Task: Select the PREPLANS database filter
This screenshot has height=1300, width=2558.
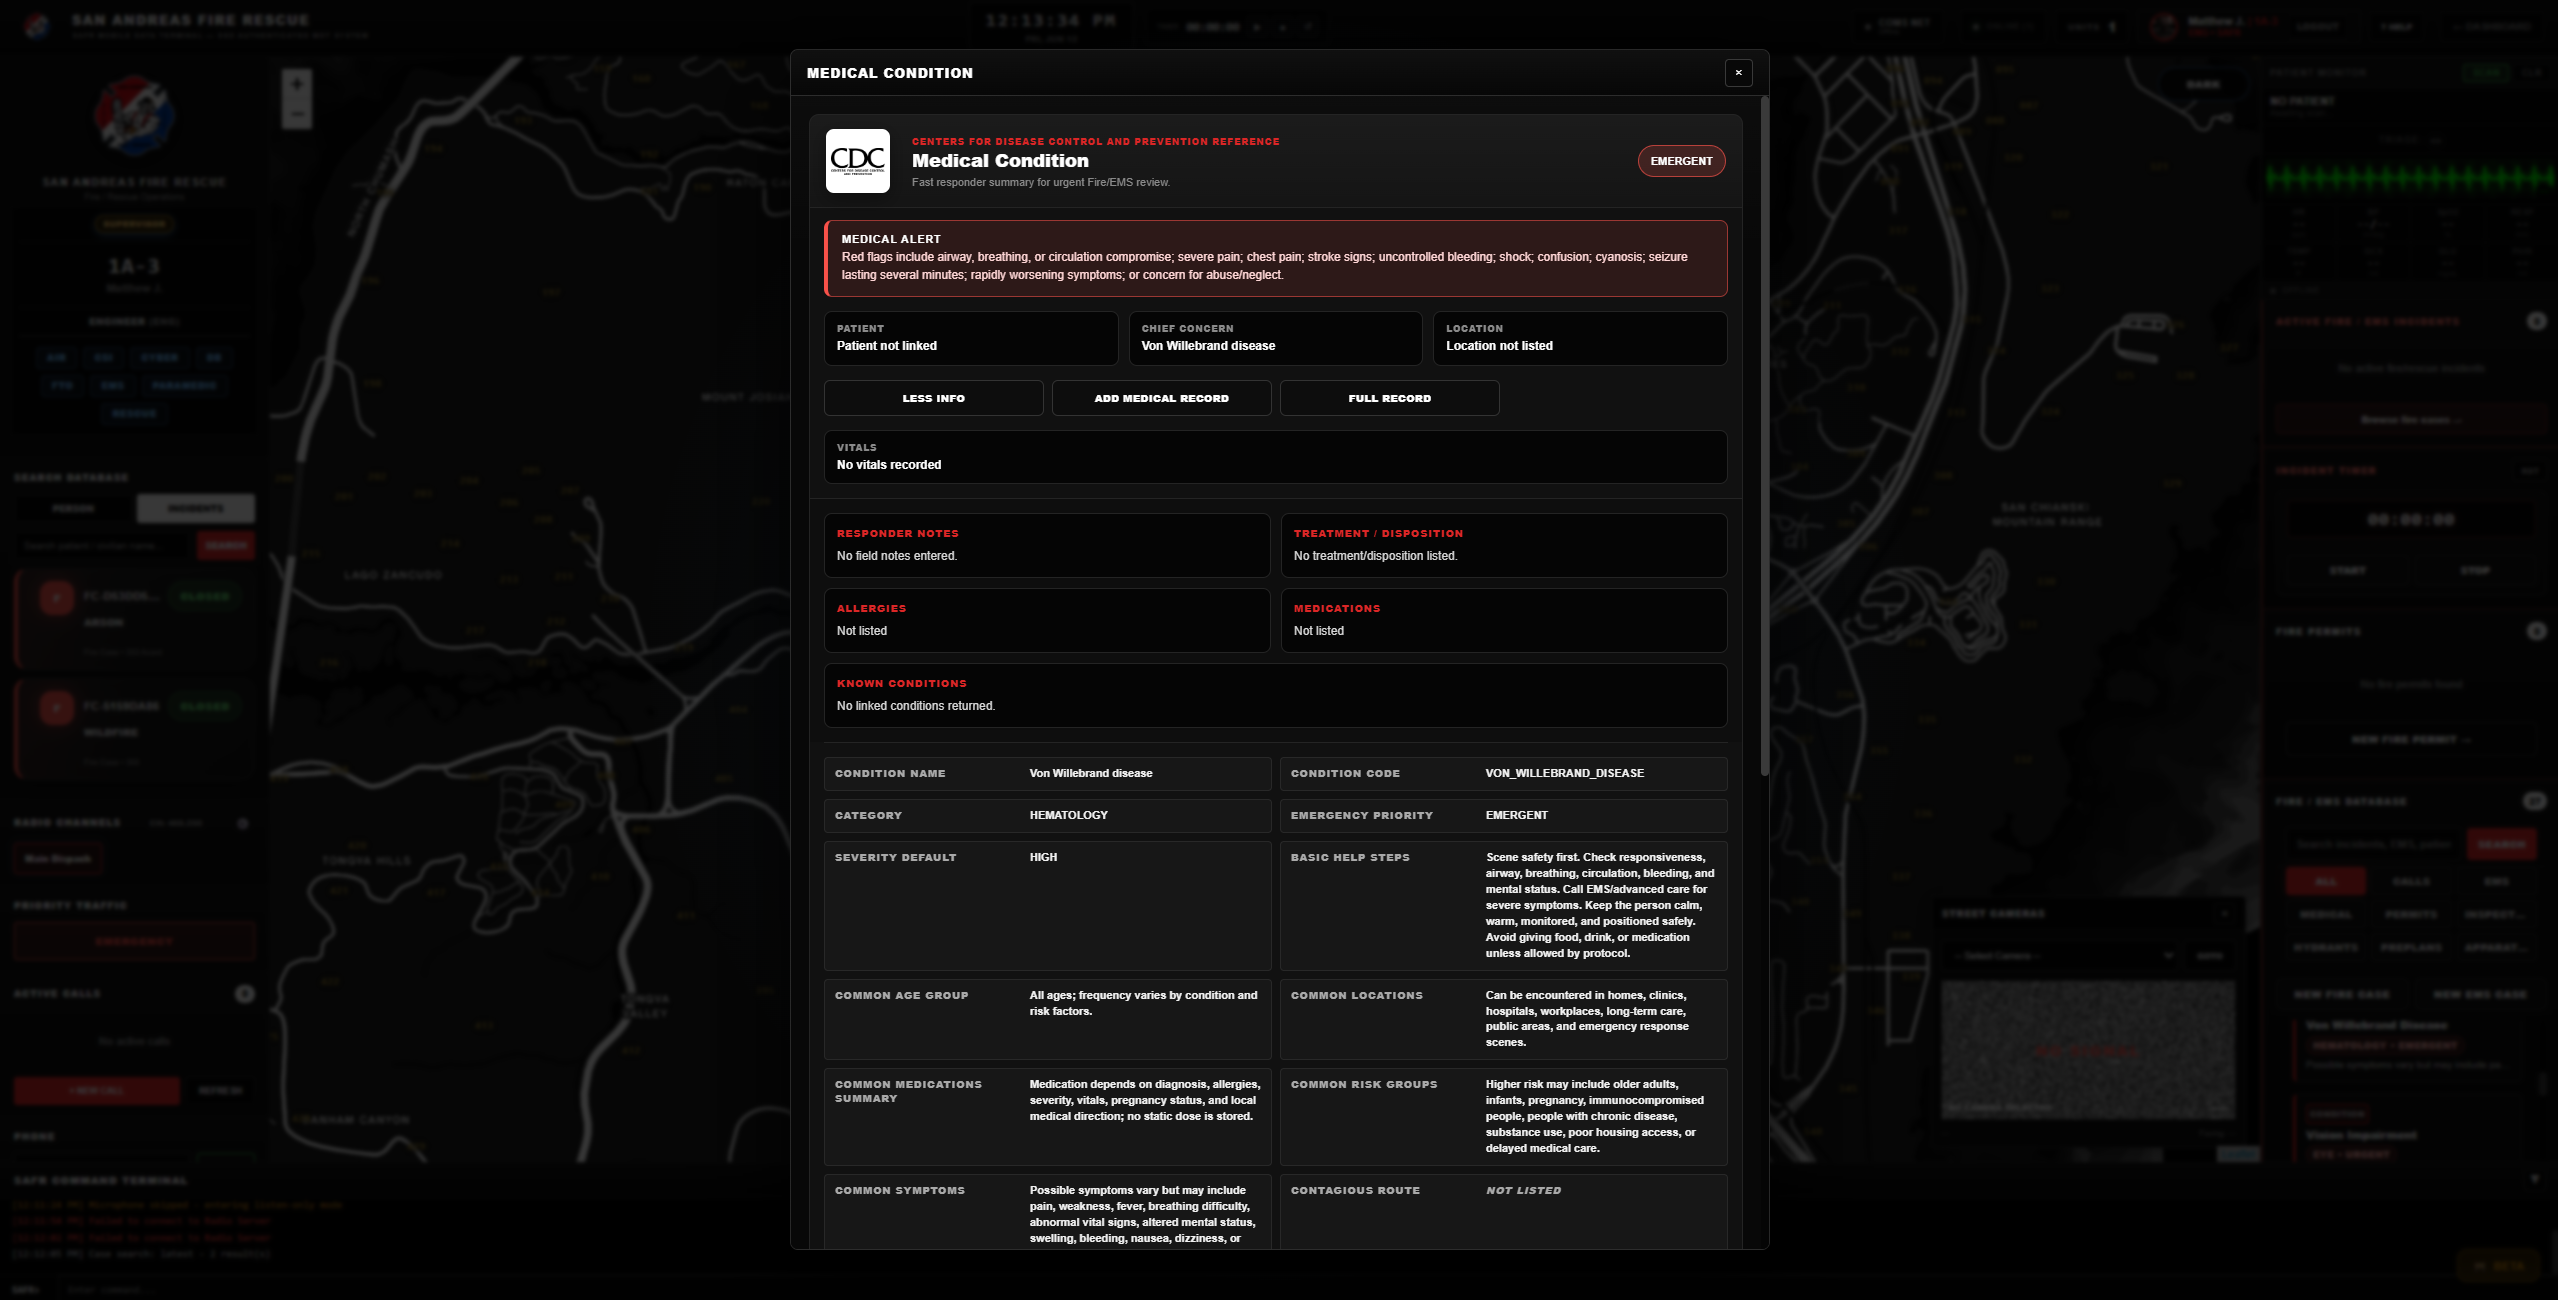Action: [x=2410, y=948]
